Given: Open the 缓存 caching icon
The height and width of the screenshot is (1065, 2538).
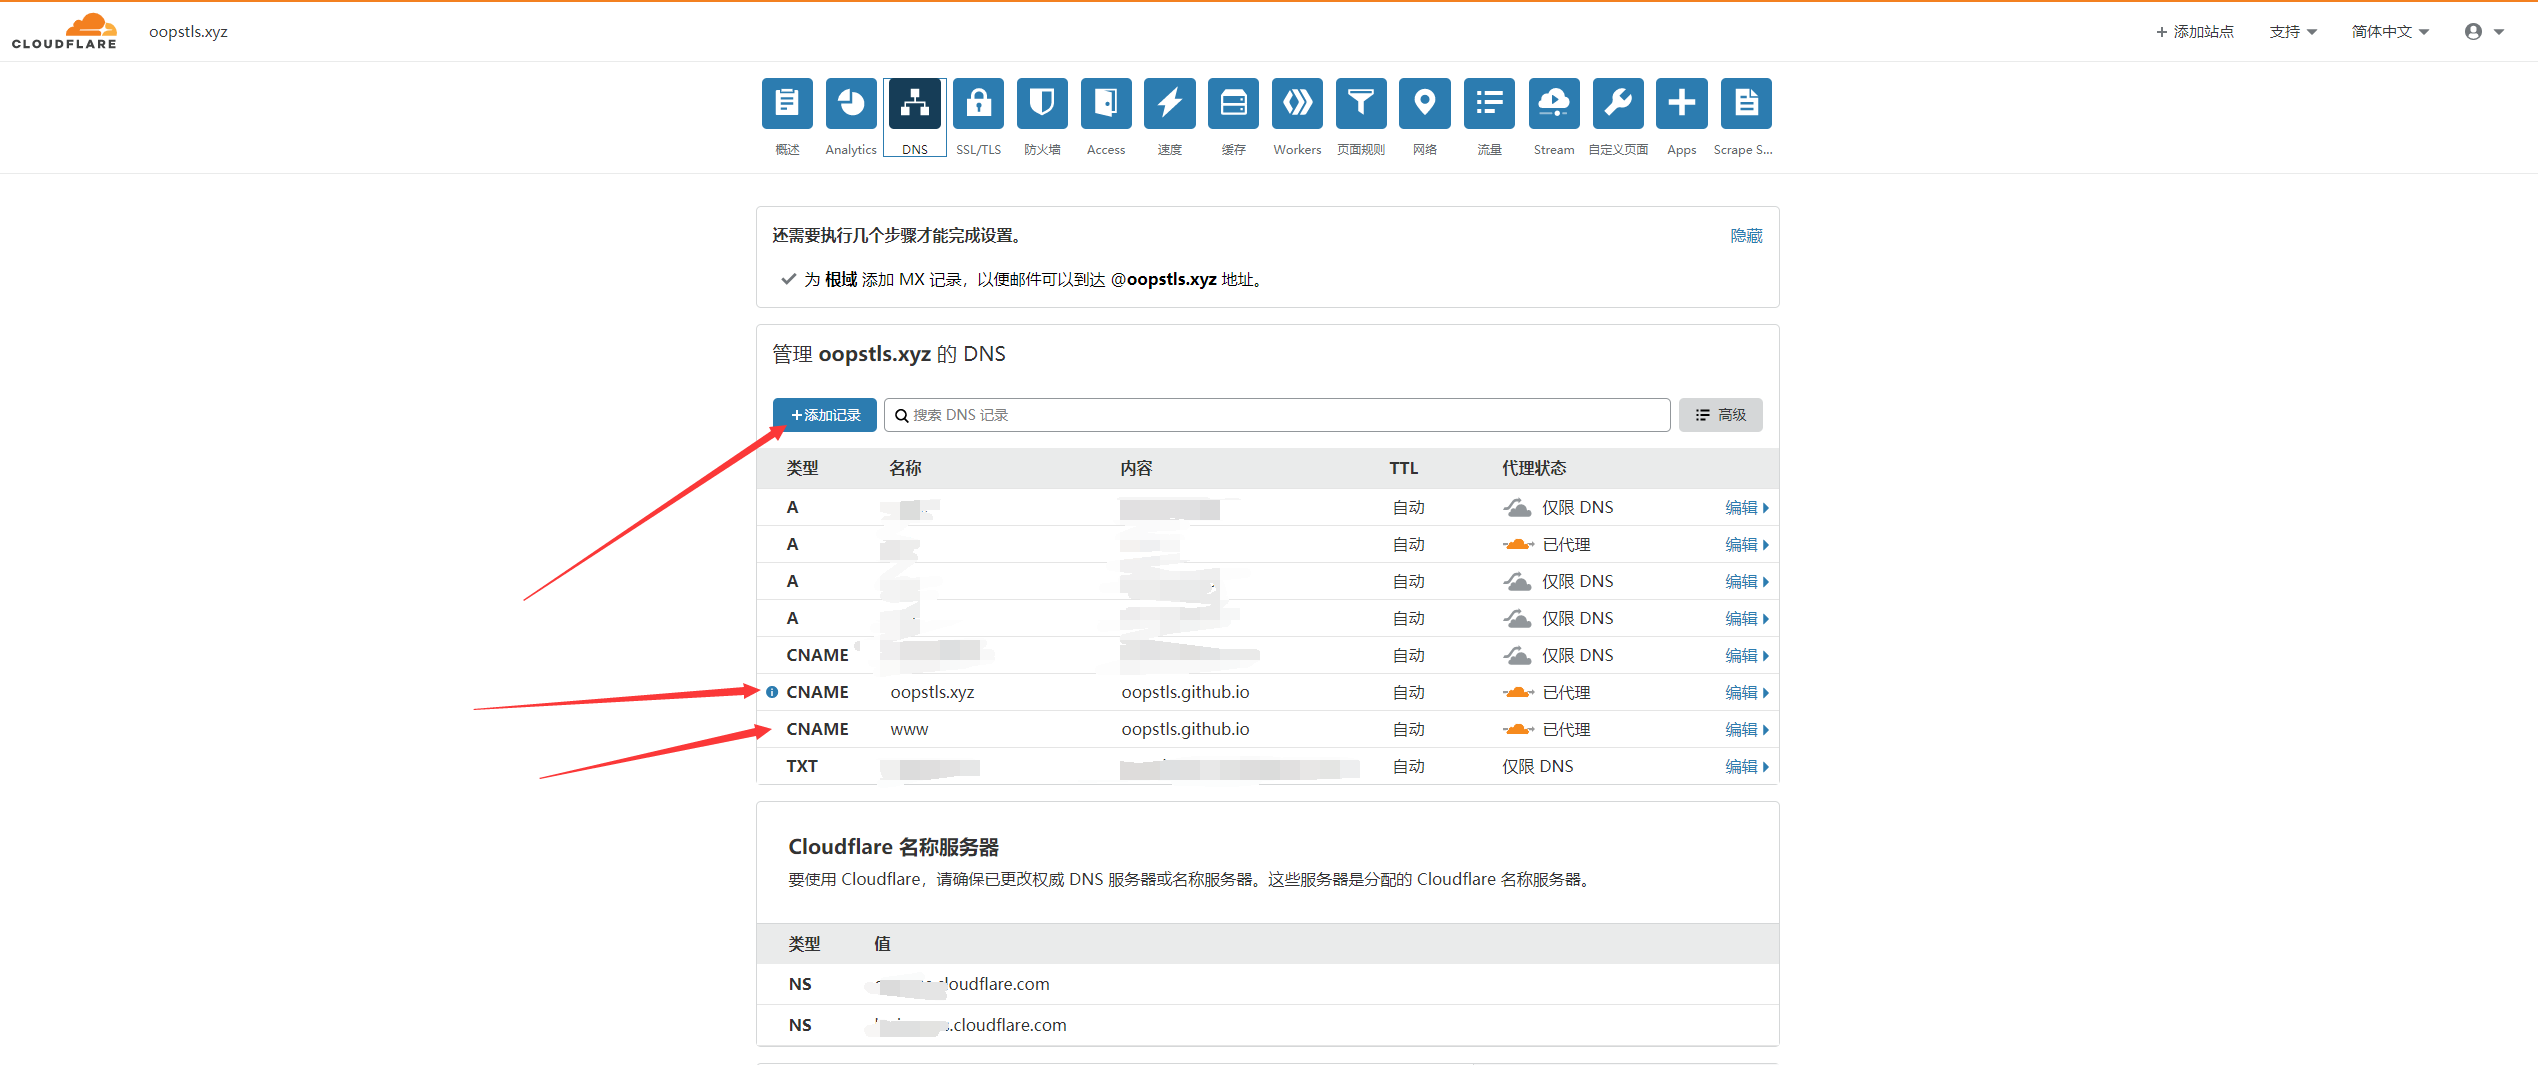Looking at the screenshot, I should (1234, 103).
